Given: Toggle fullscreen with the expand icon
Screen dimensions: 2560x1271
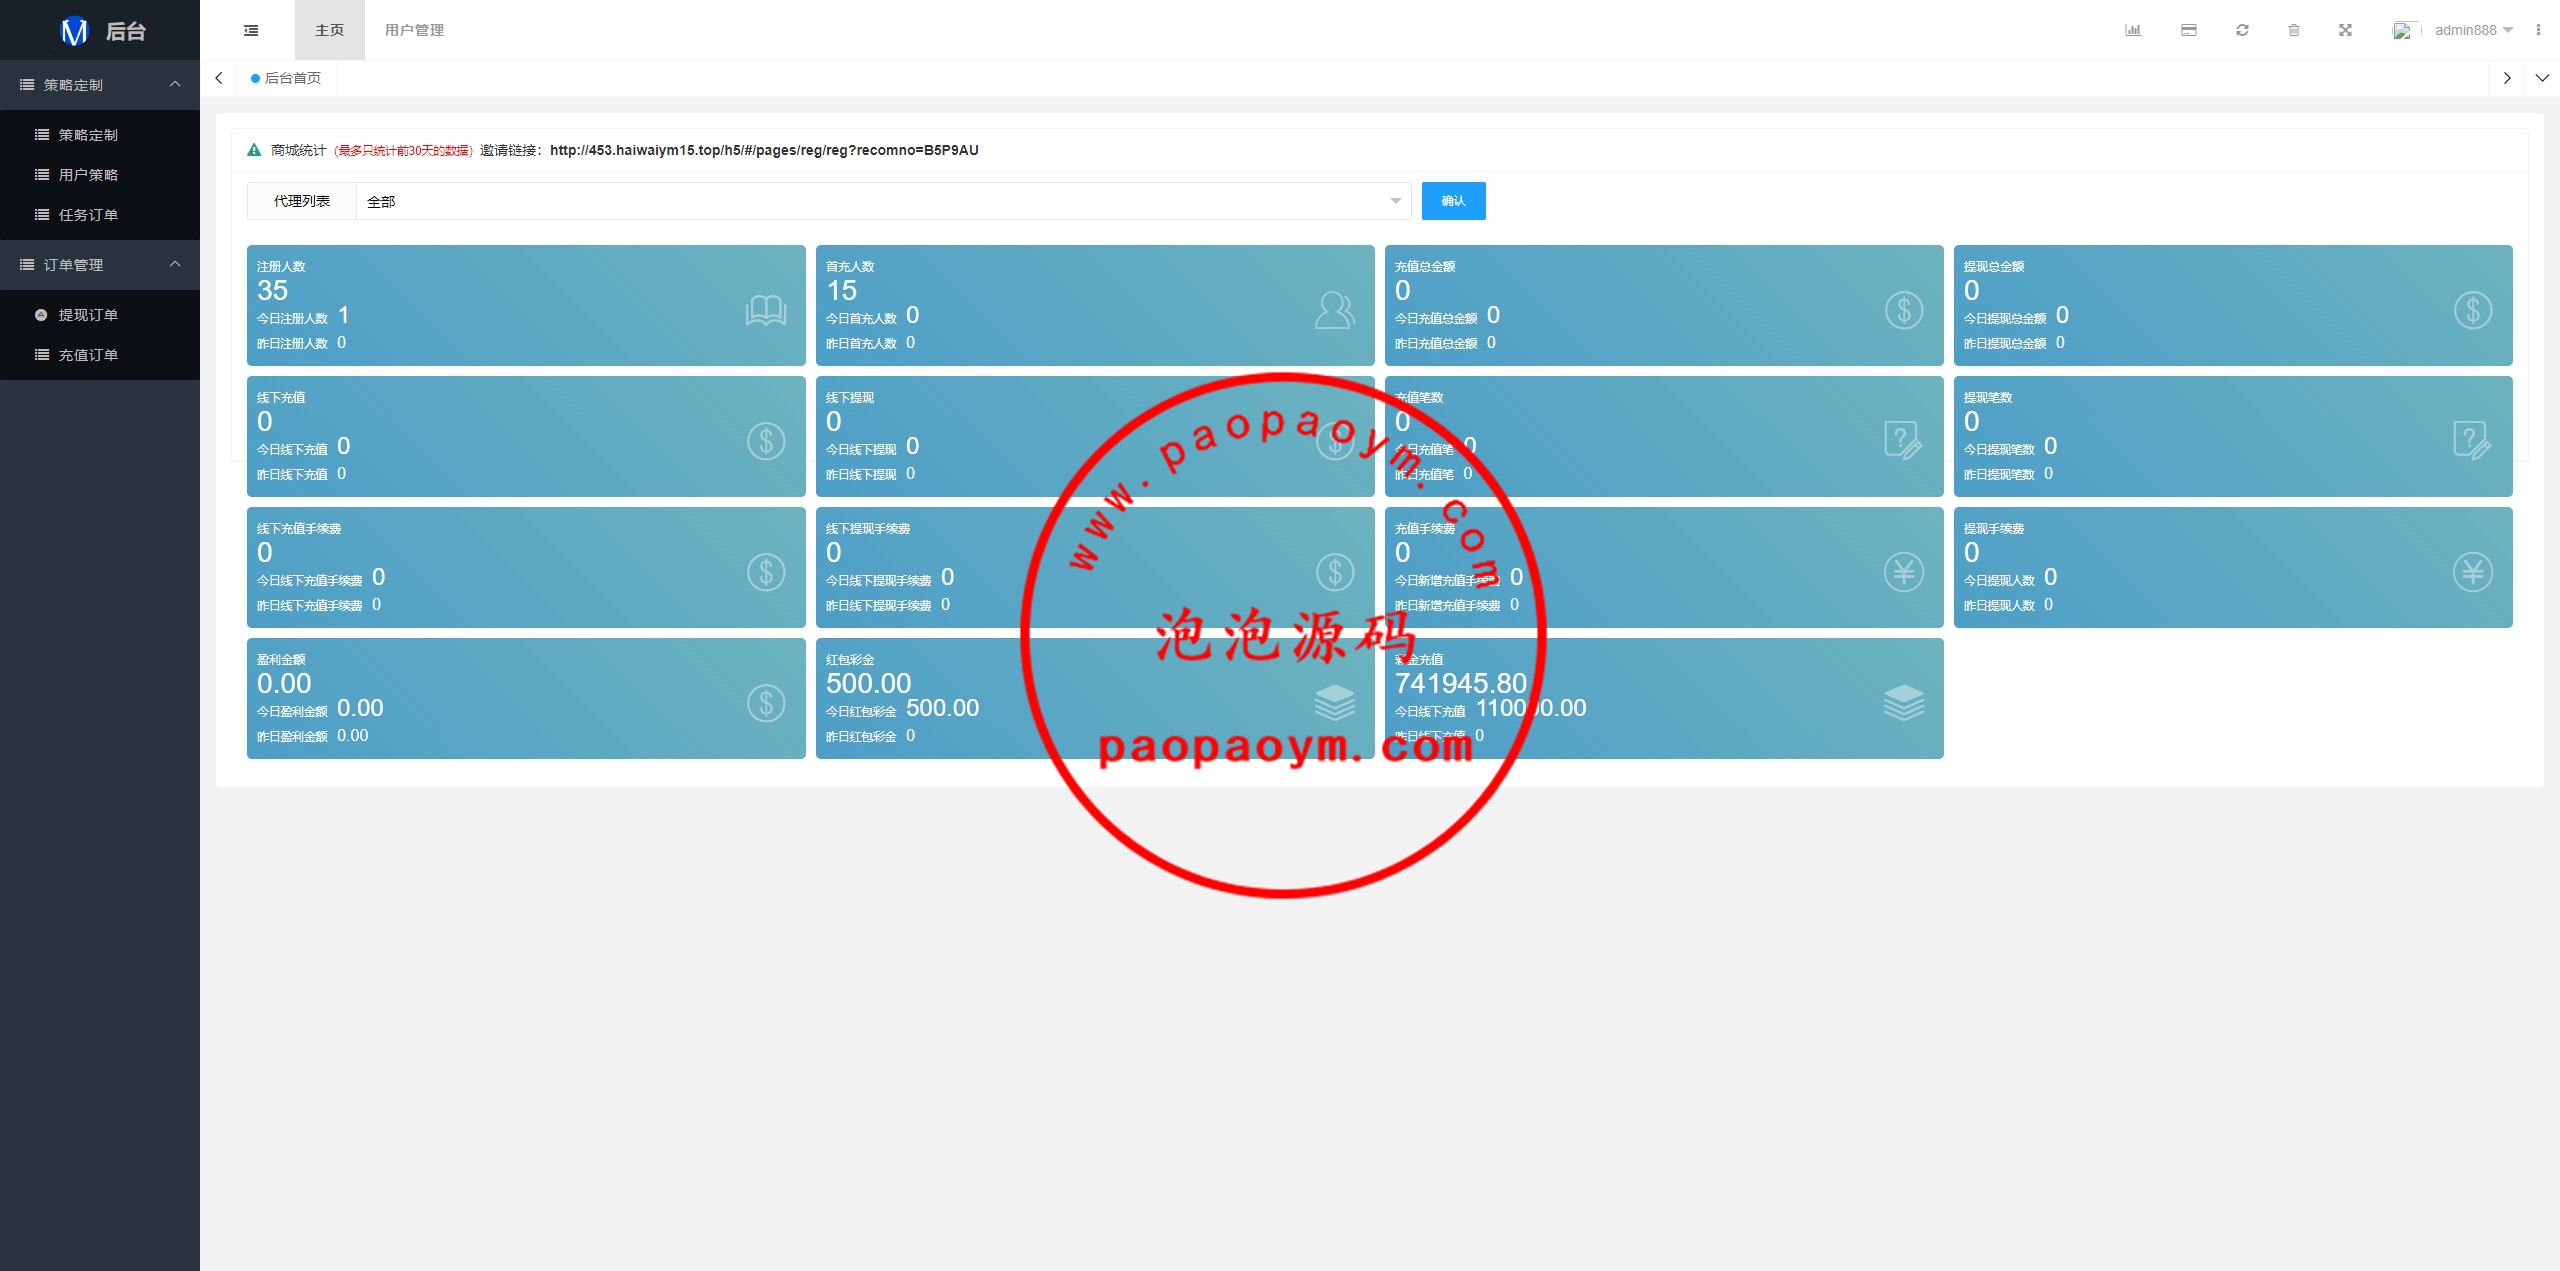Looking at the screenshot, I should click(2345, 30).
